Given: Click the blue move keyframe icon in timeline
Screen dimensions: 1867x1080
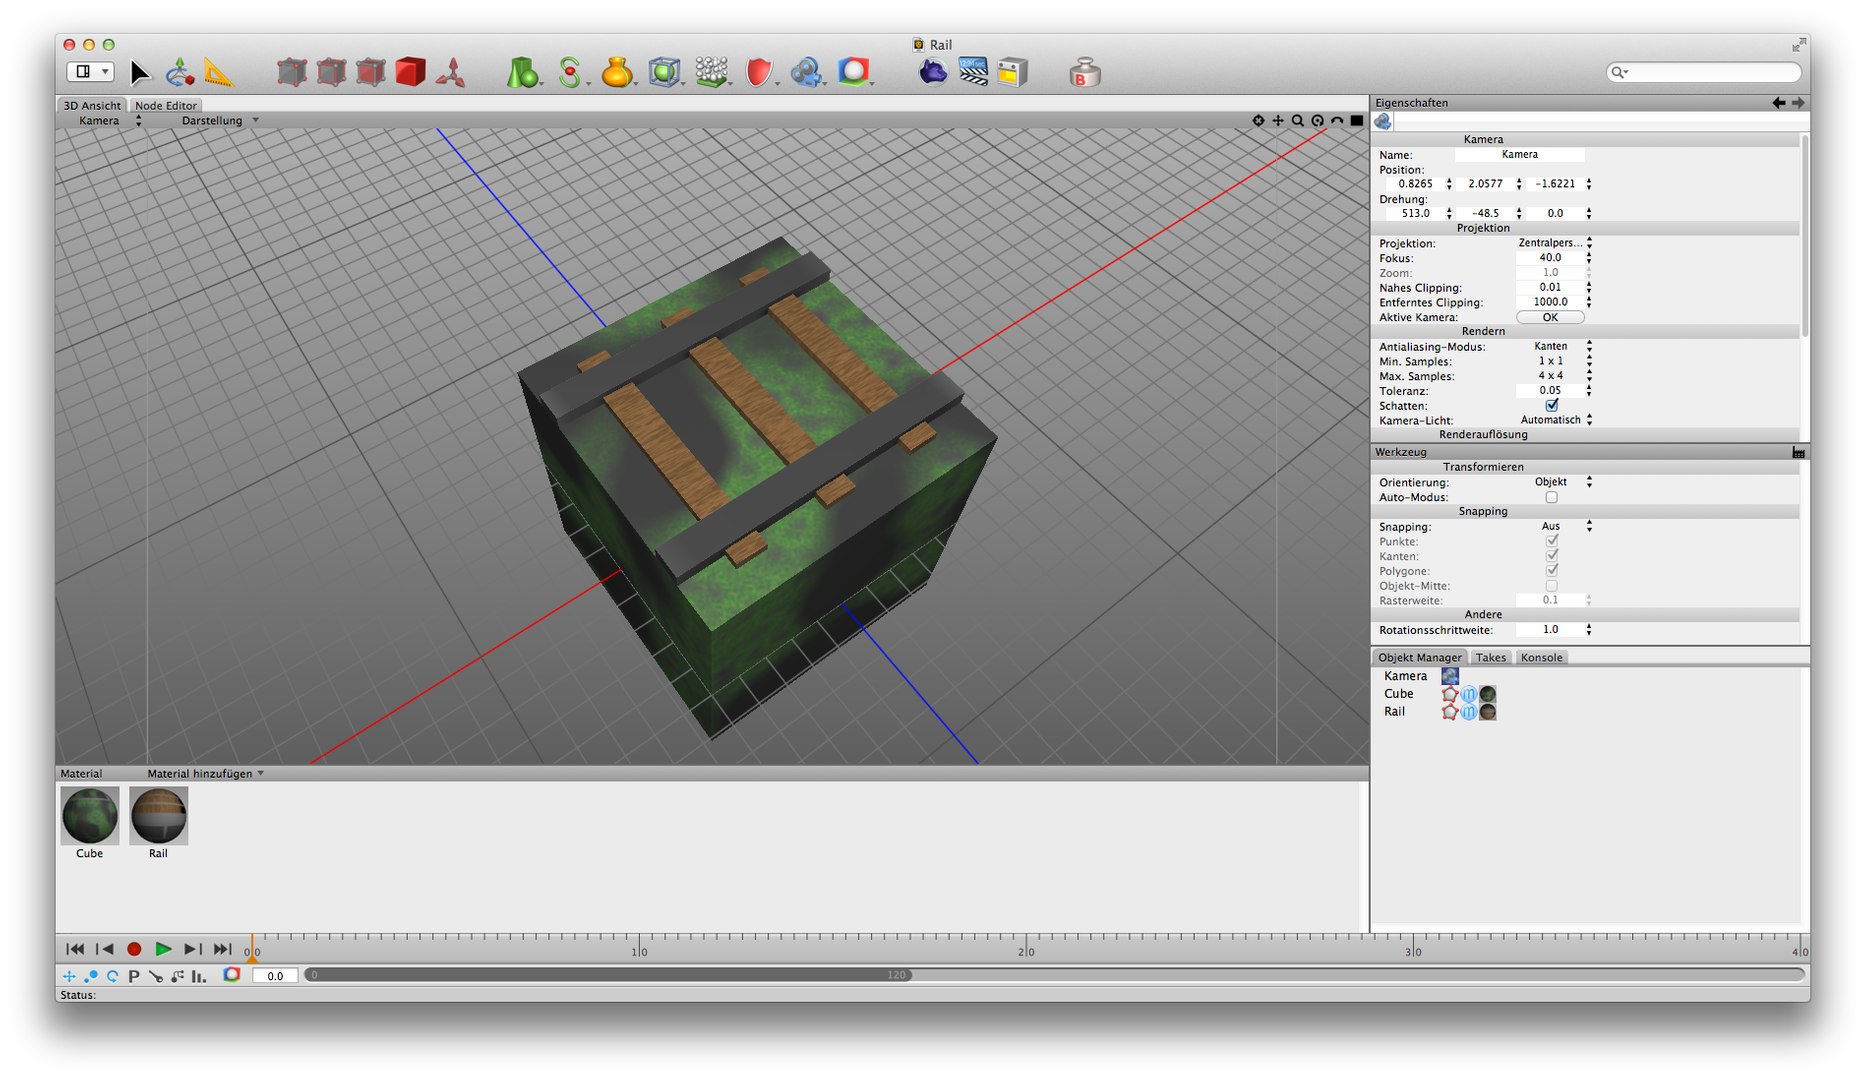Looking at the screenshot, I should (x=69, y=976).
